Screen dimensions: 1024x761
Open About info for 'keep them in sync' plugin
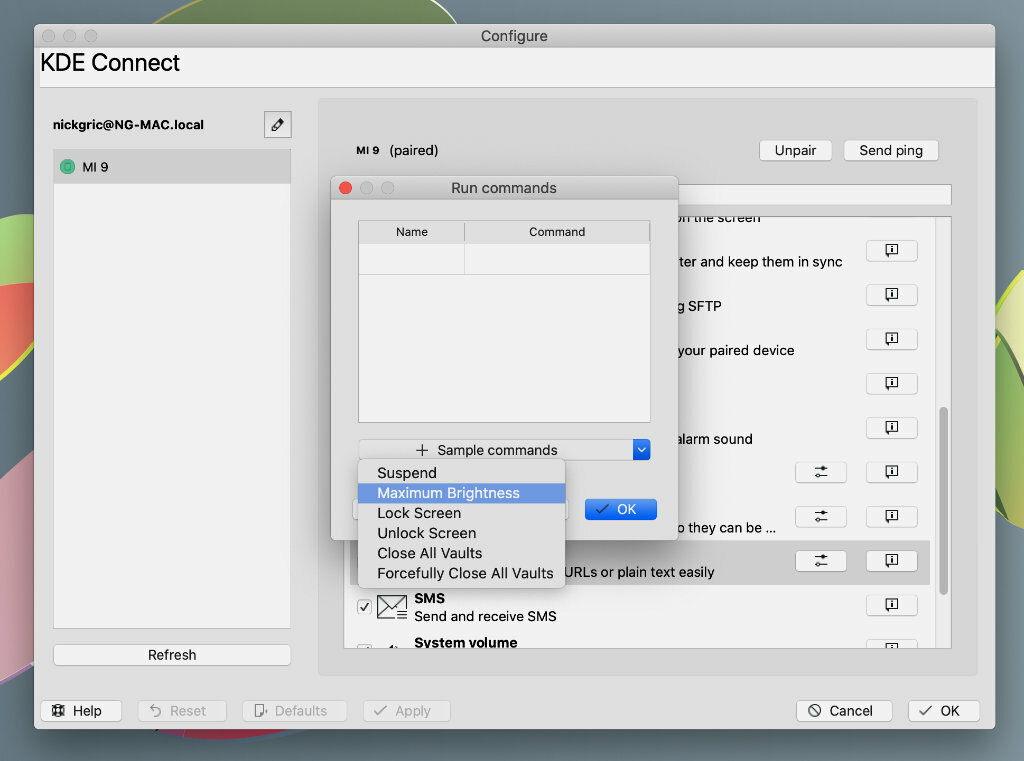point(891,250)
